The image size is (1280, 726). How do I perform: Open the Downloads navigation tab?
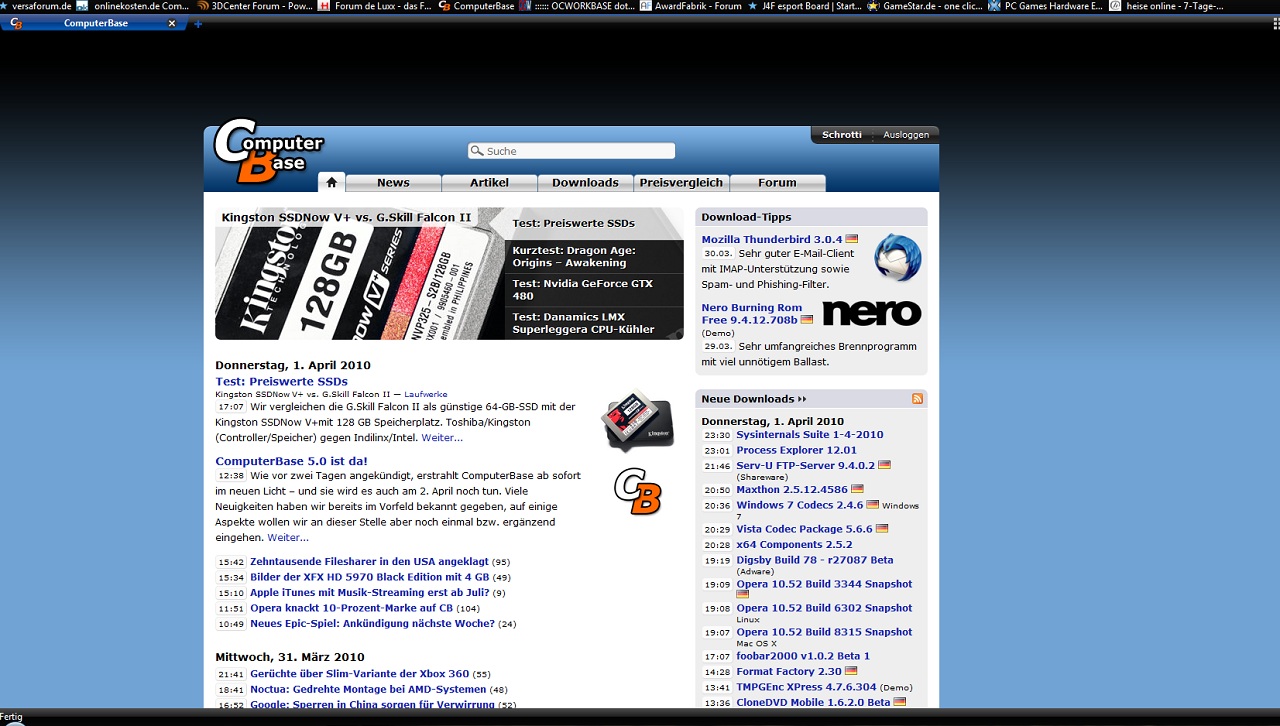tap(585, 183)
